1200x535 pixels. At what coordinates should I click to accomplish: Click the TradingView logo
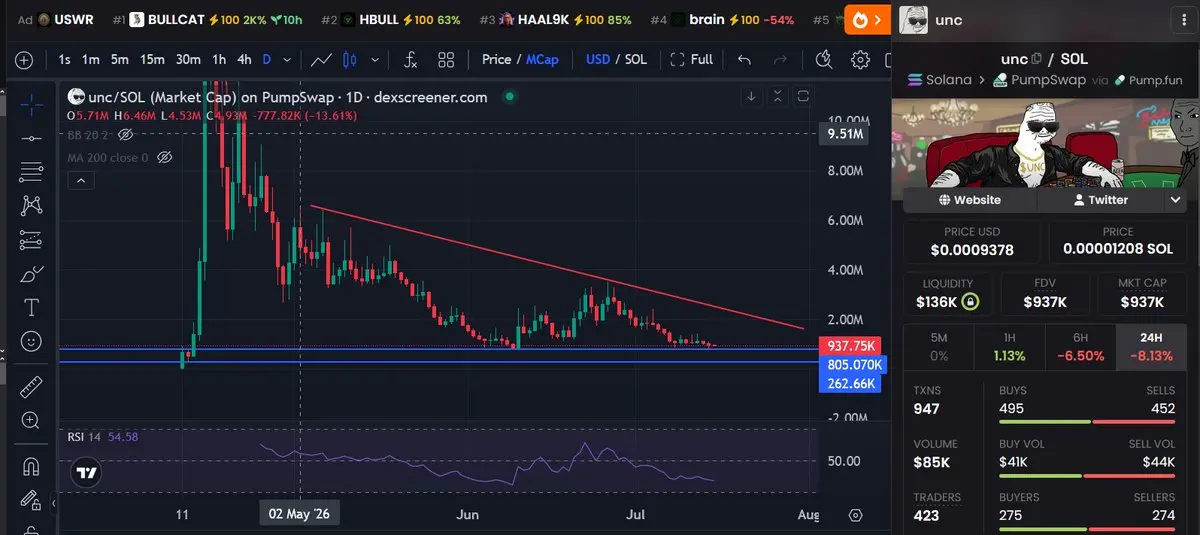point(87,473)
